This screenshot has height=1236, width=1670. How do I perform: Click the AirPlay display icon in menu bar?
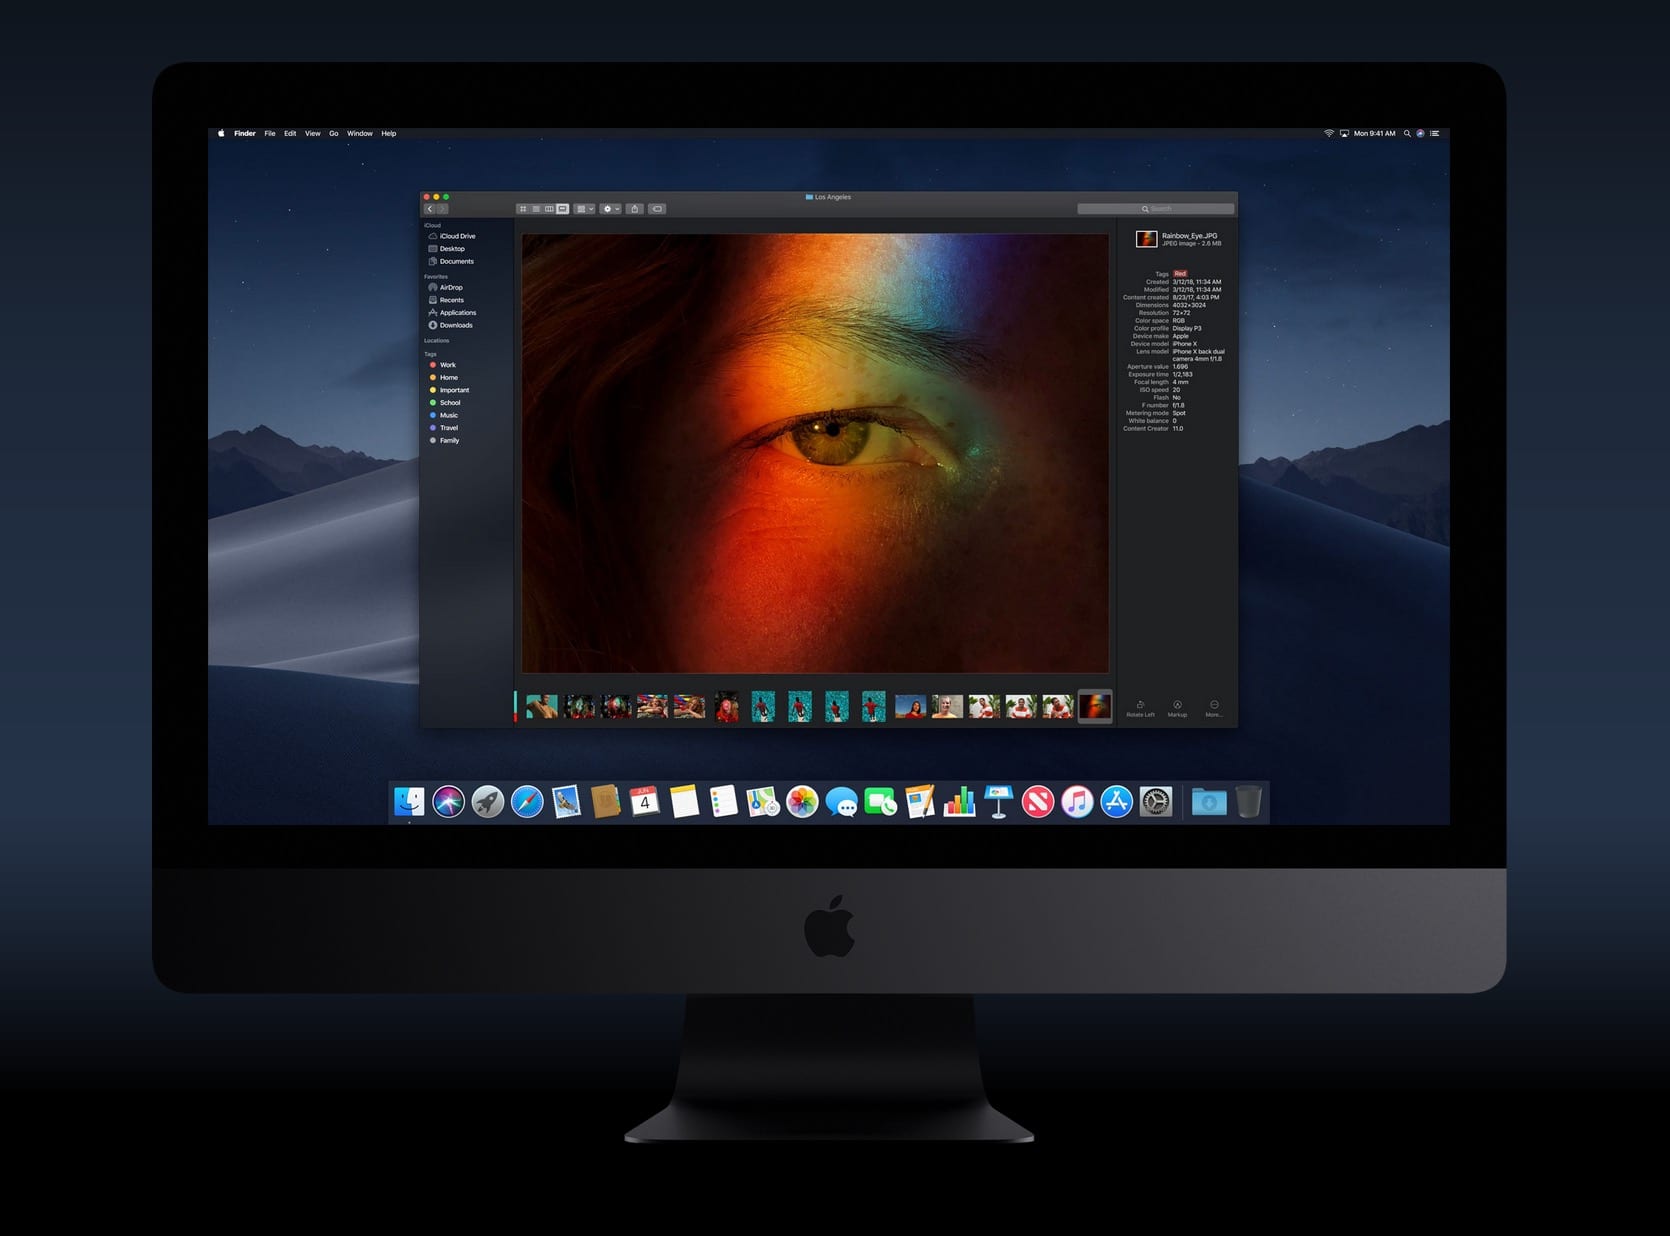[1345, 133]
